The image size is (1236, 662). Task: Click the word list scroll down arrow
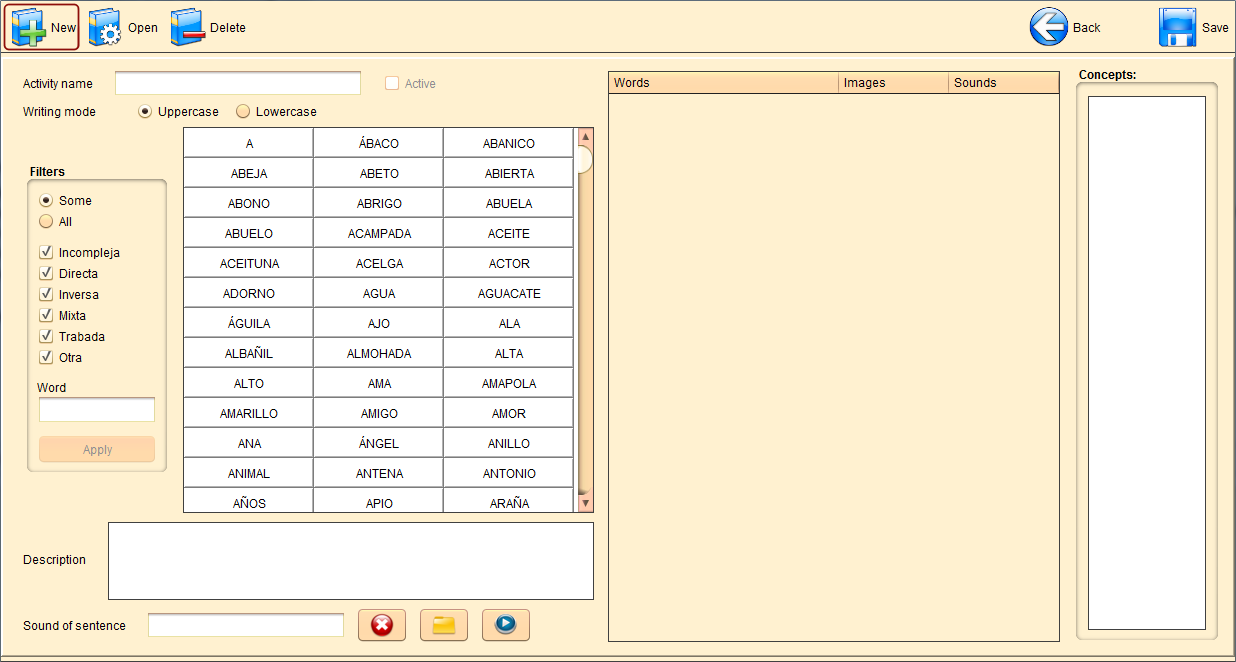(586, 503)
